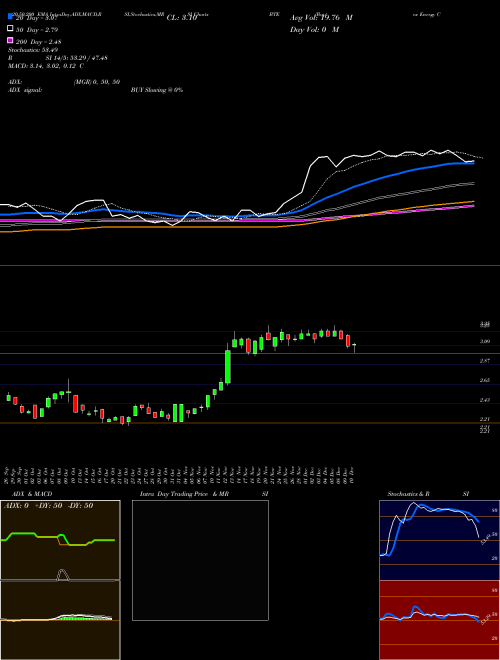Click the 'Avg Vol: 19.76 M' text

[321, 18]
